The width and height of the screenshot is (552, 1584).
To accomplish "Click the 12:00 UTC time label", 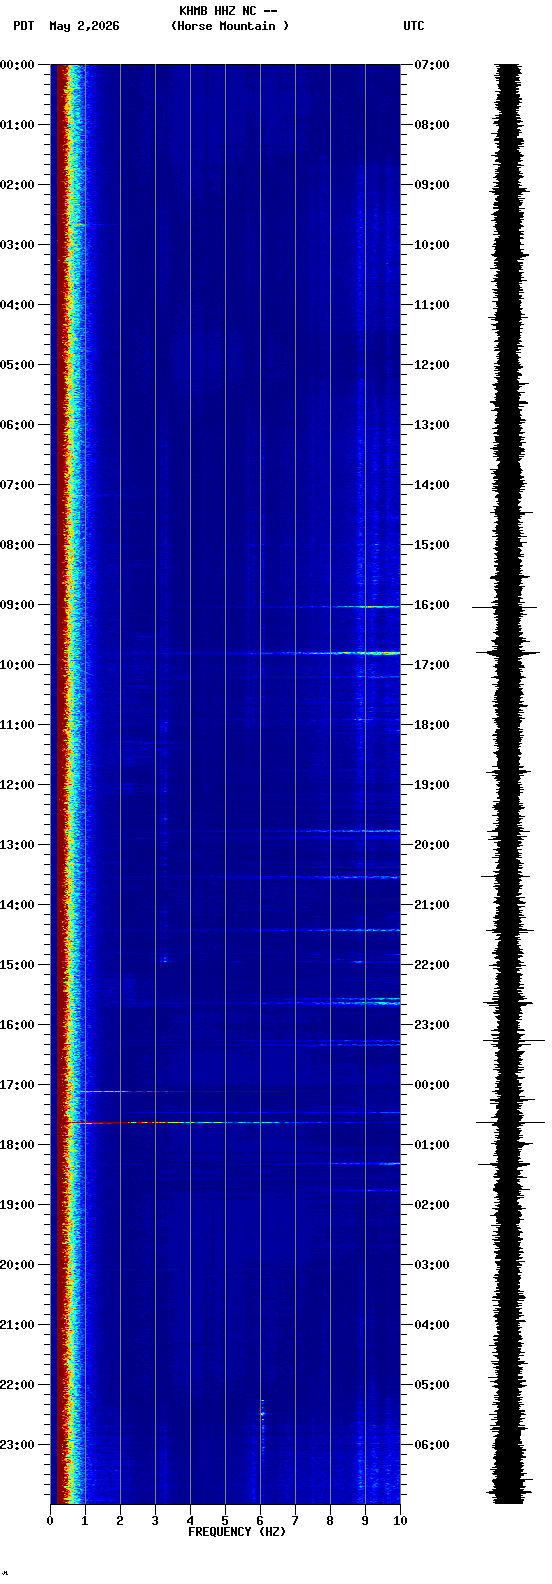I will tap(432, 365).
